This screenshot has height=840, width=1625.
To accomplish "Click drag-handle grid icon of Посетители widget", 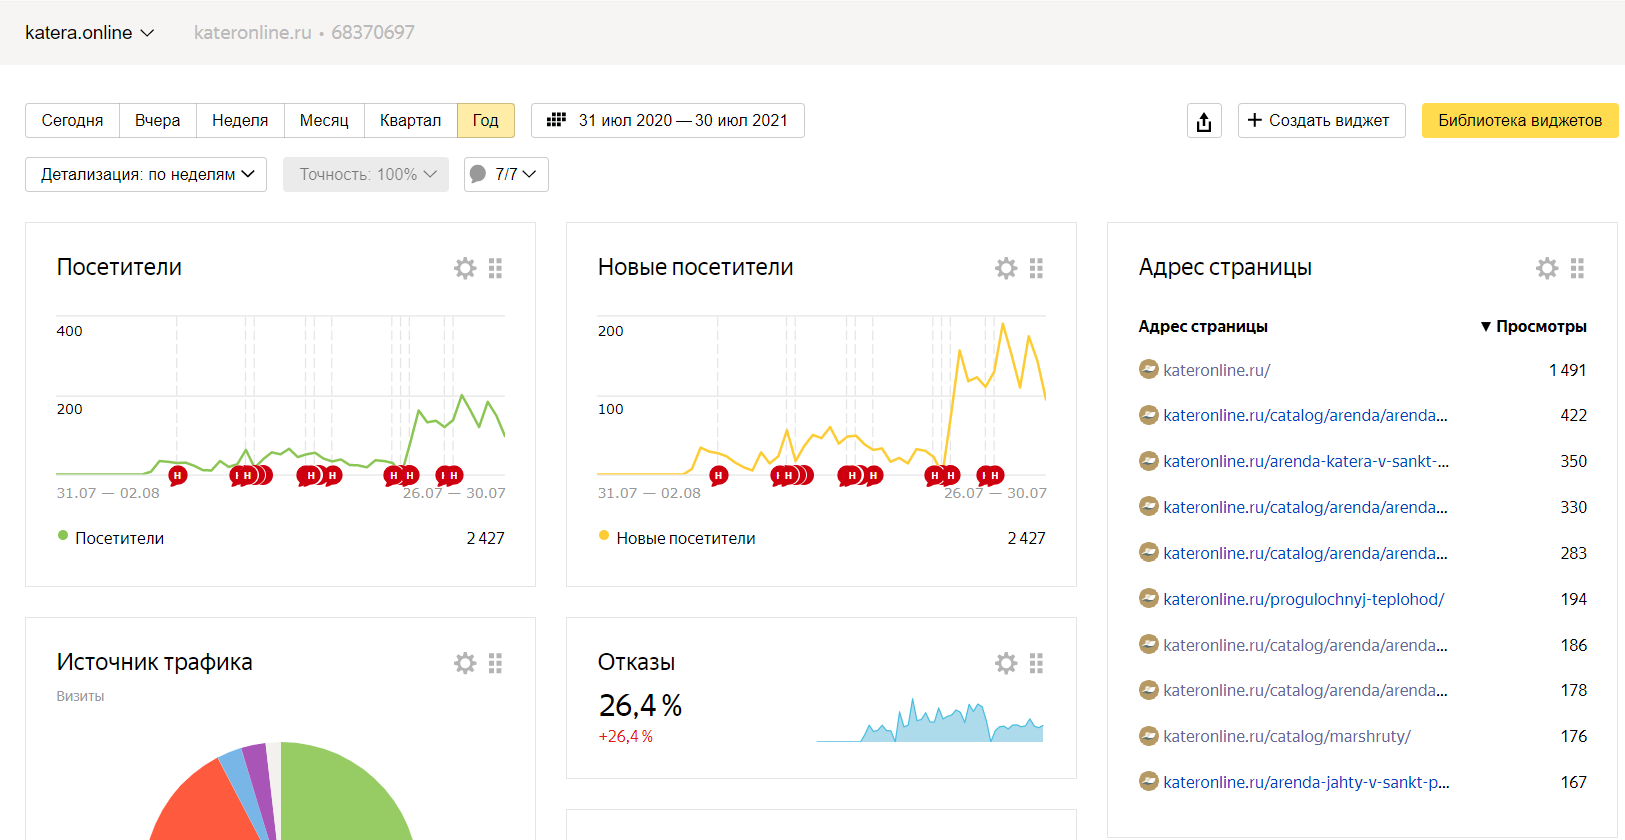I will pos(495,268).
